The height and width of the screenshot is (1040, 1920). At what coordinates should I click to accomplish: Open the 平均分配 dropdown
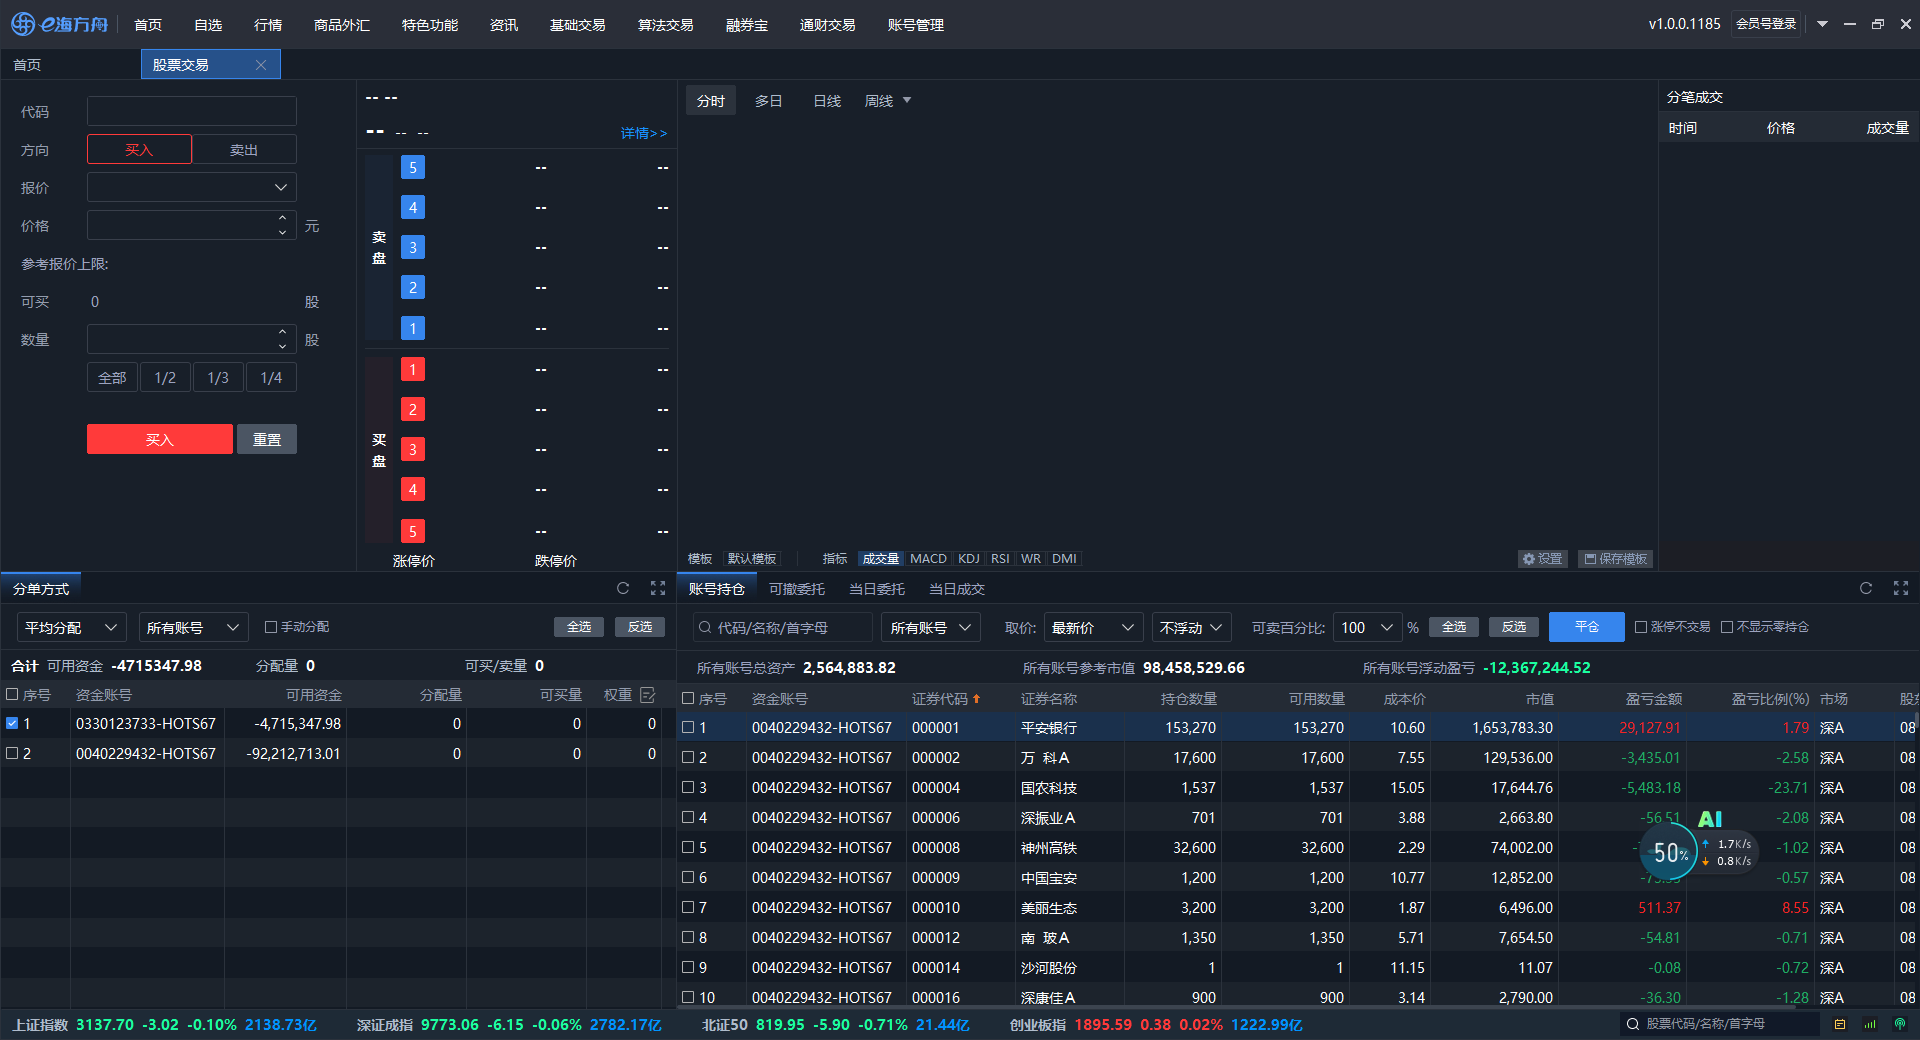pyautogui.click(x=71, y=627)
